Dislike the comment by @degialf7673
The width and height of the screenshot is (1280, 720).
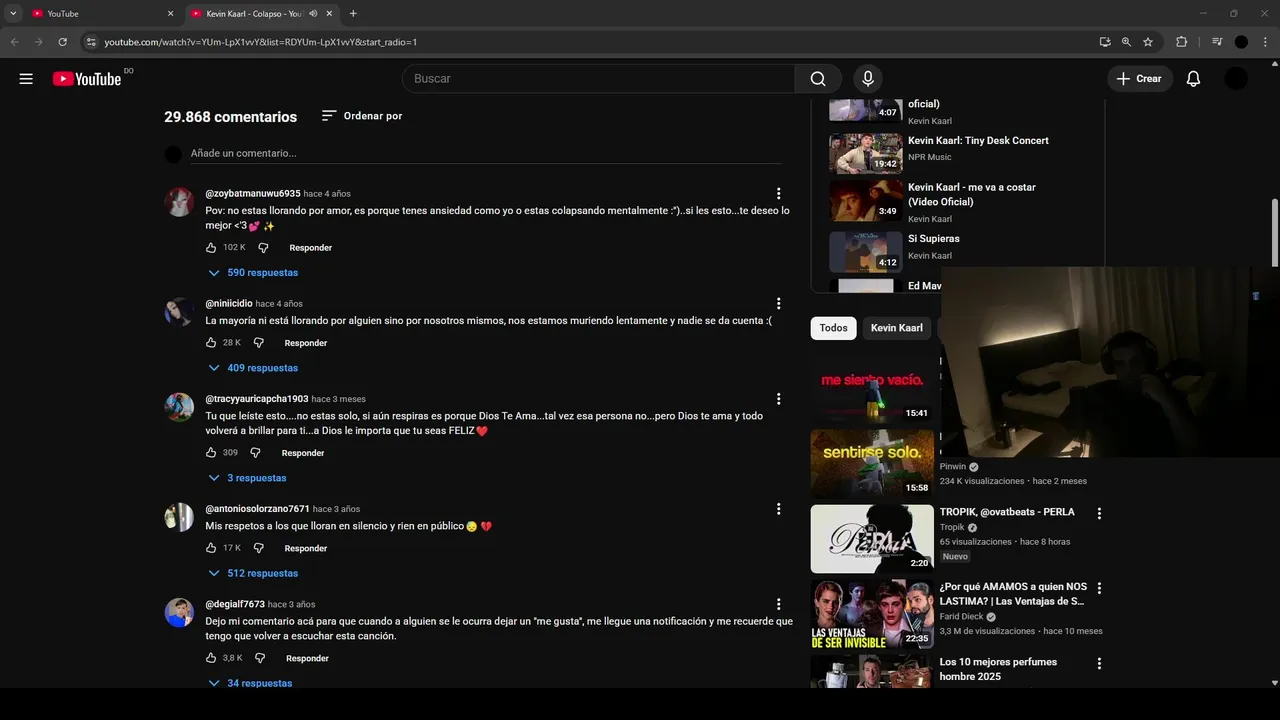pos(260,658)
